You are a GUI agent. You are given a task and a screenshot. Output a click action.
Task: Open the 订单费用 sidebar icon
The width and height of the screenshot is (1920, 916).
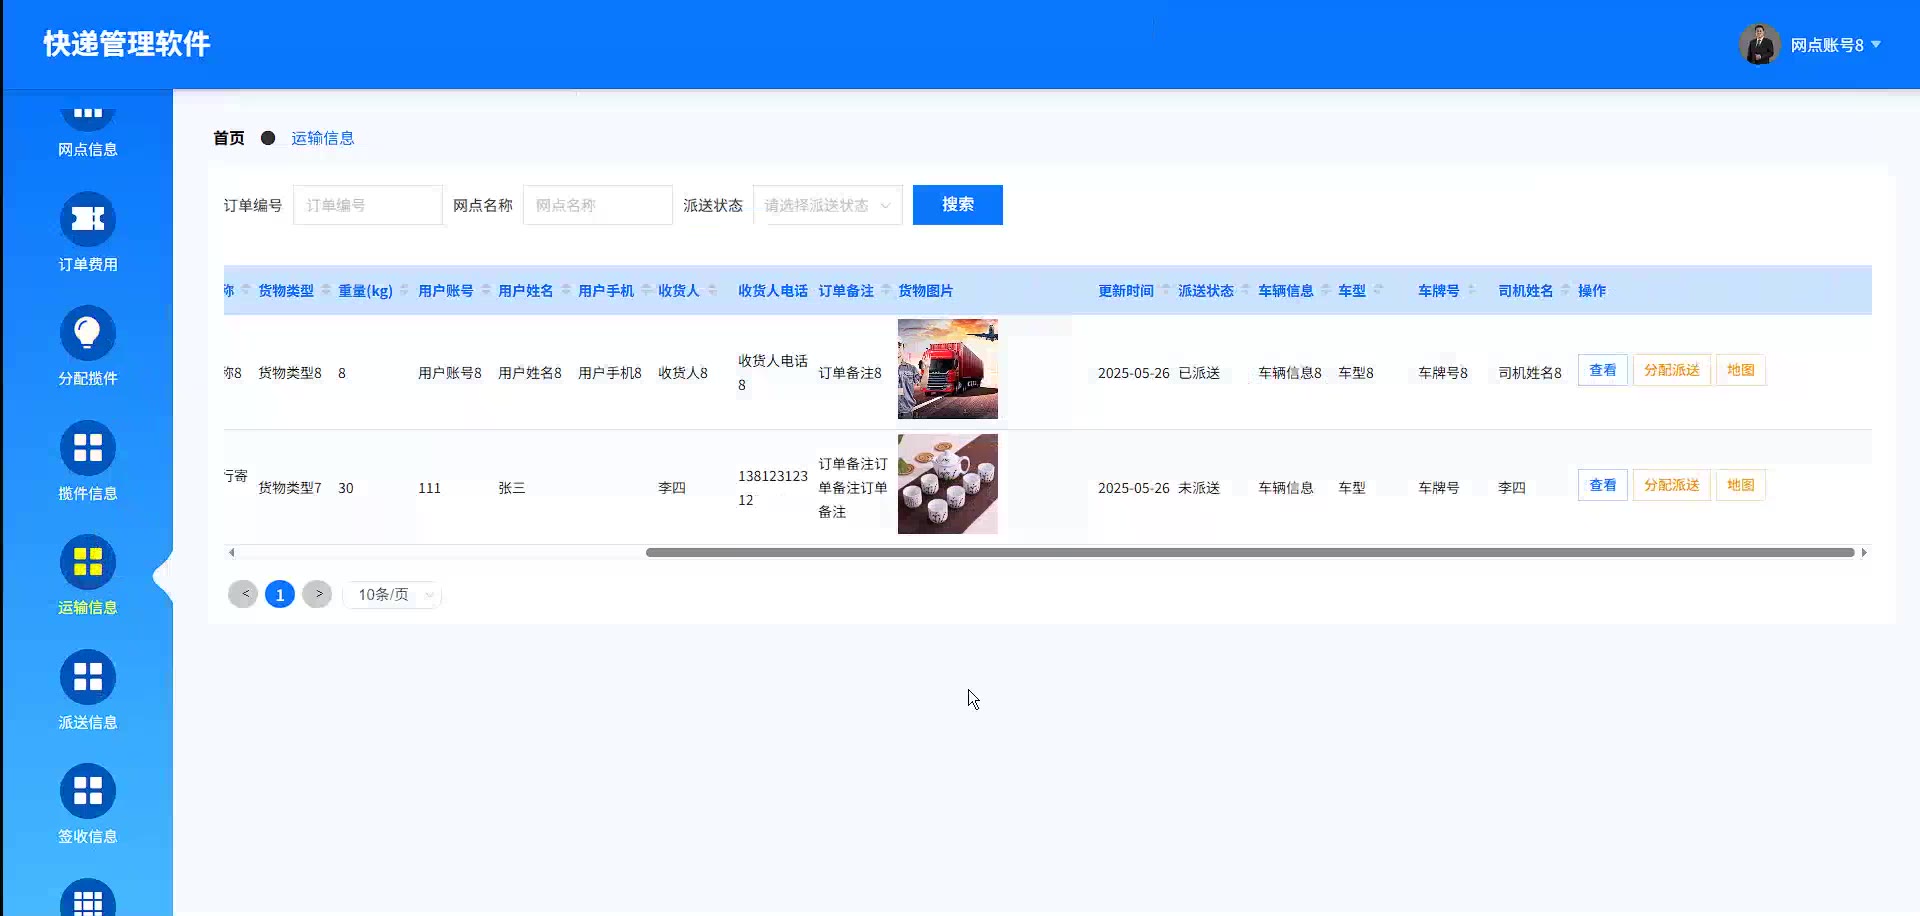[x=88, y=220]
